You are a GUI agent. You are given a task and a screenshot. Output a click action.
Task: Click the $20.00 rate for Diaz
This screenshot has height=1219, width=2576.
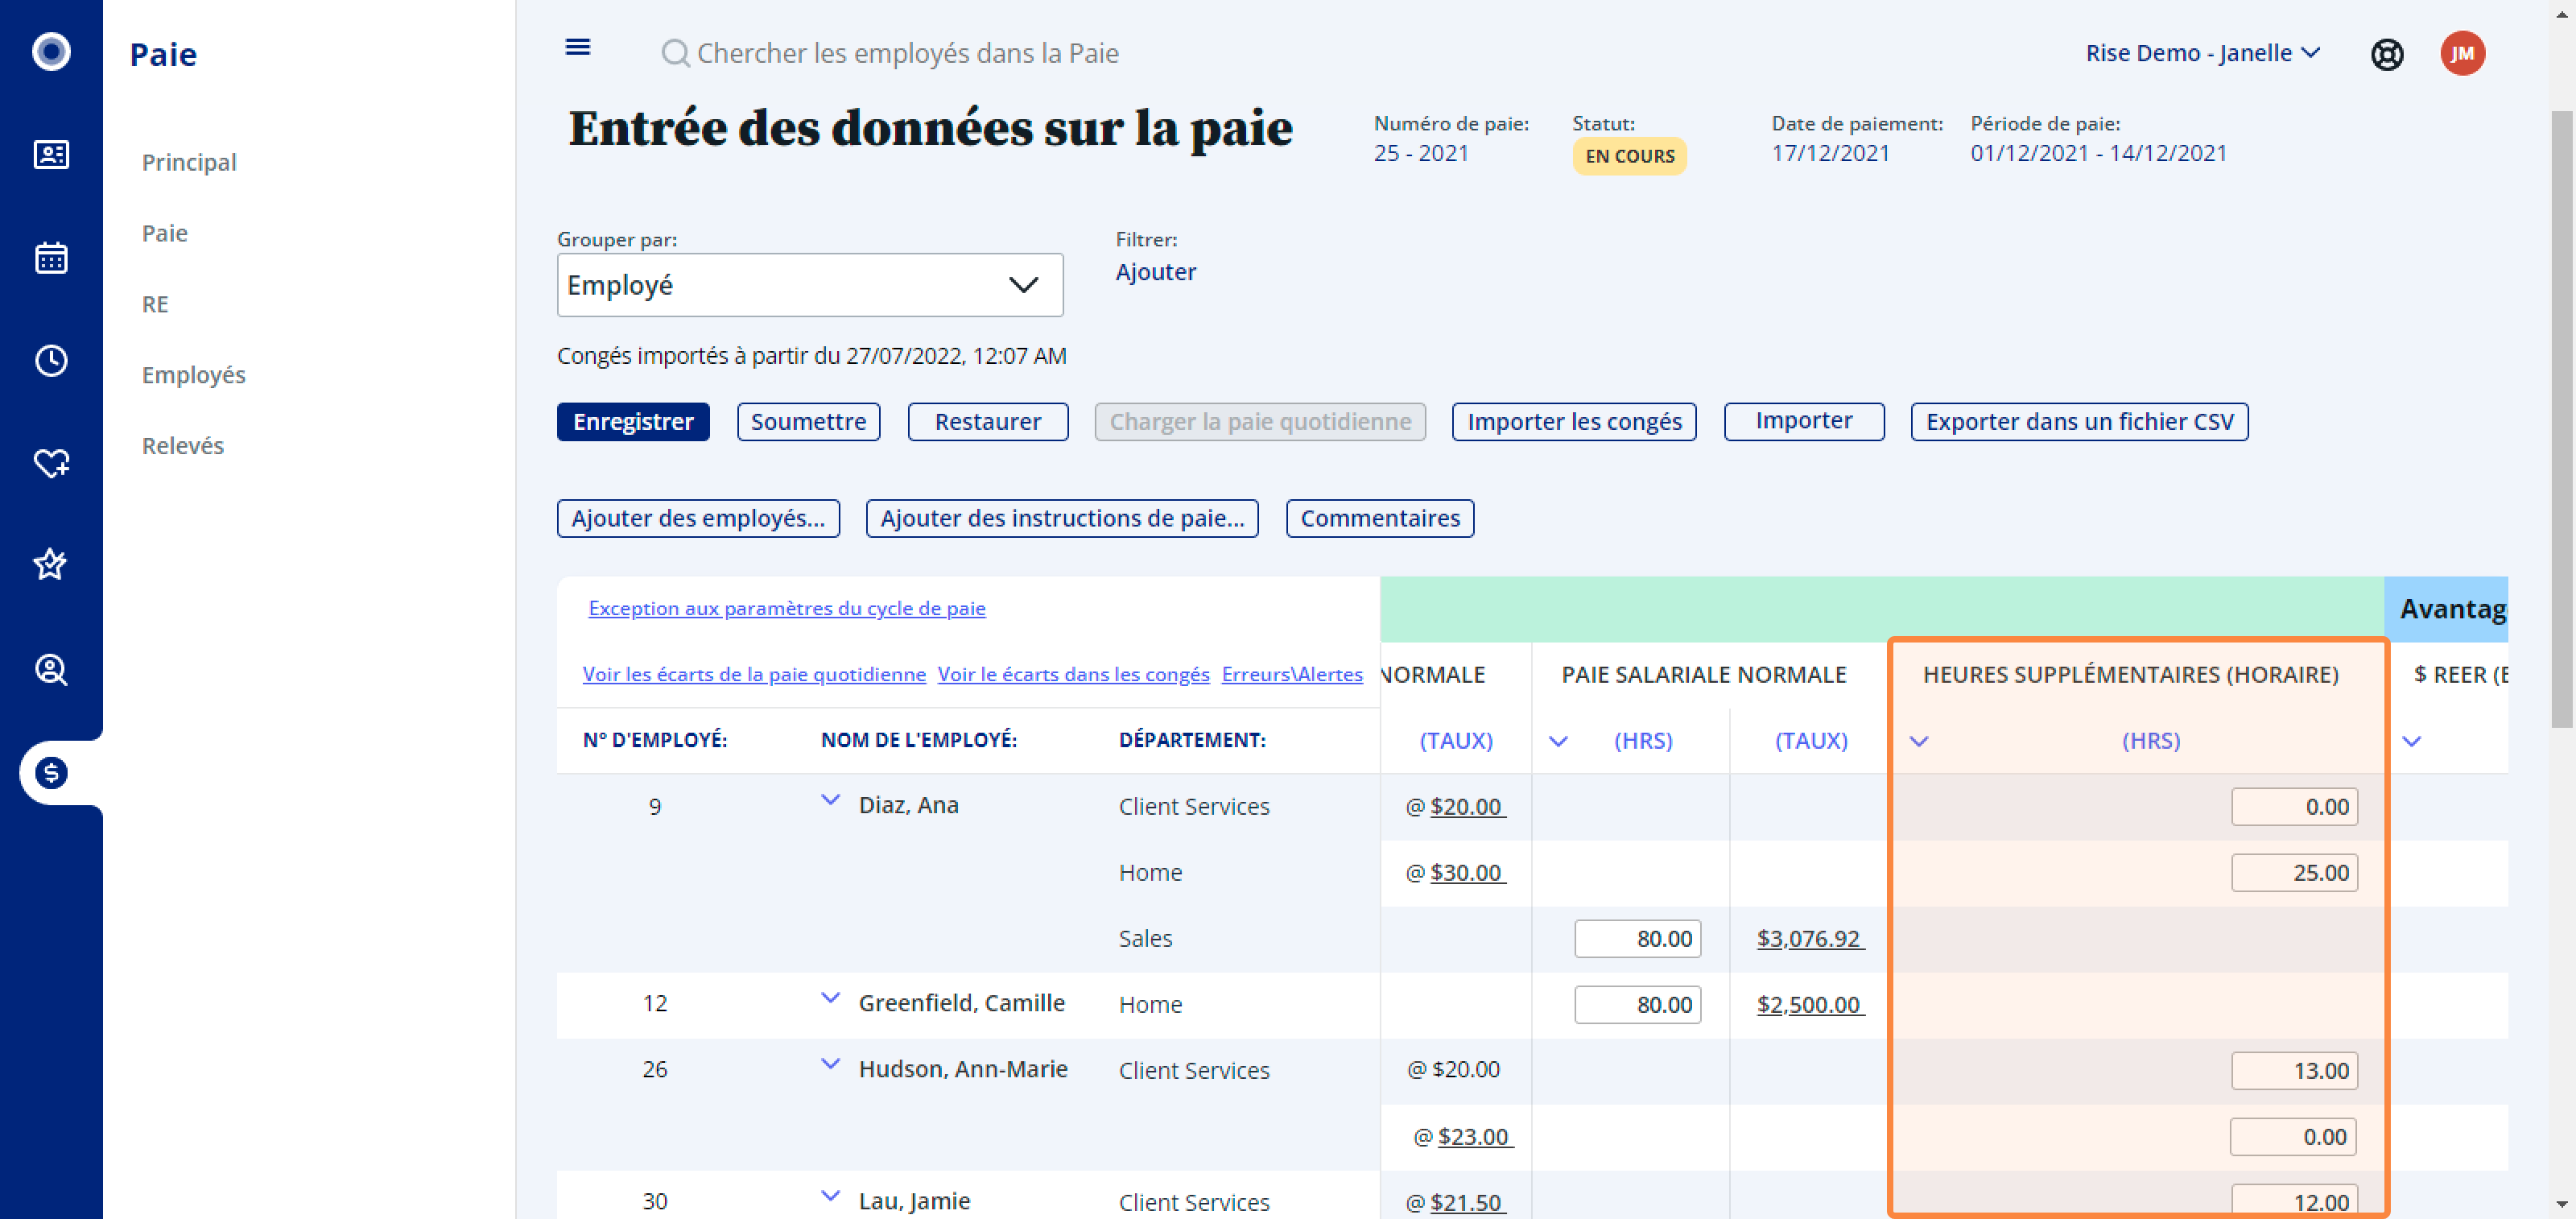(x=1467, y=807)
